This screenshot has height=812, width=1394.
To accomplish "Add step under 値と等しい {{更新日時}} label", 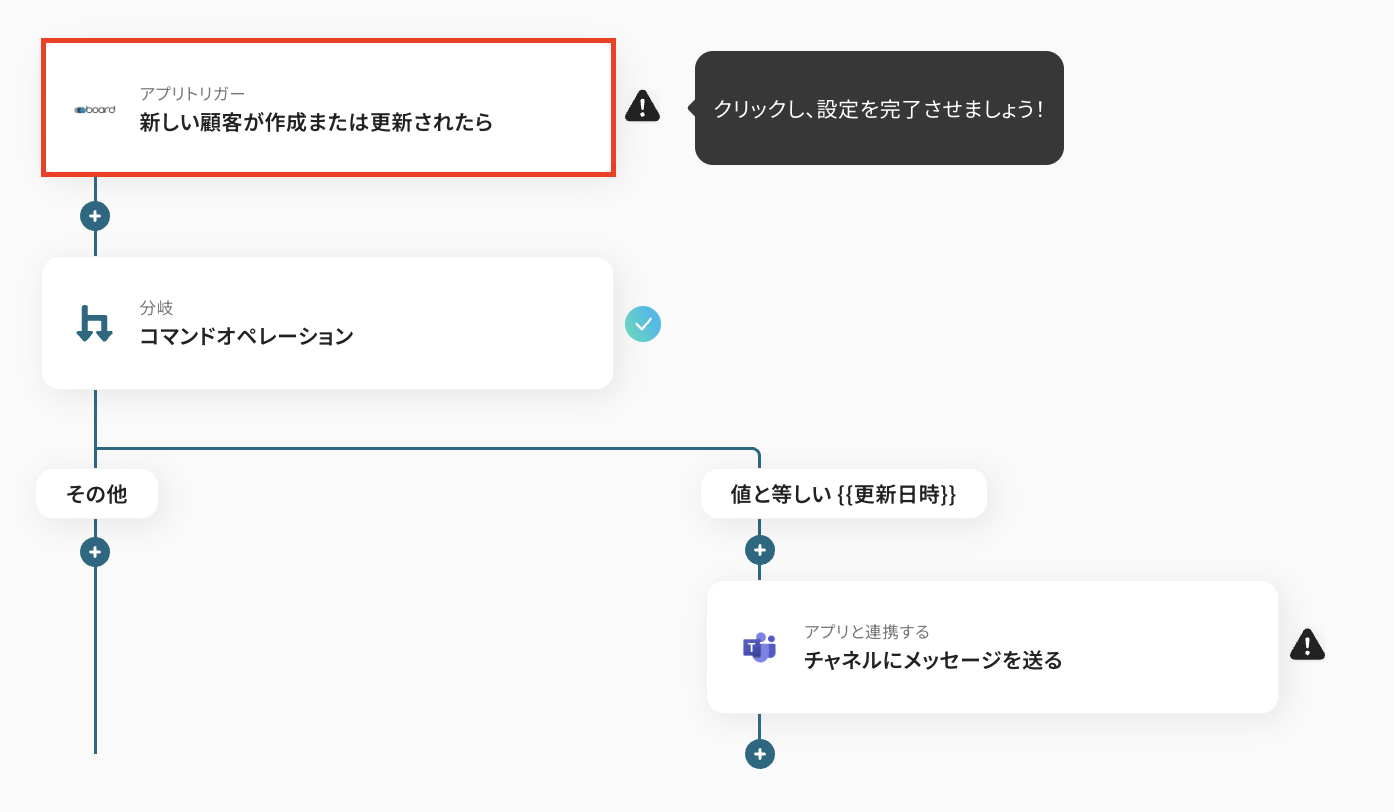I will coord(760,550).
